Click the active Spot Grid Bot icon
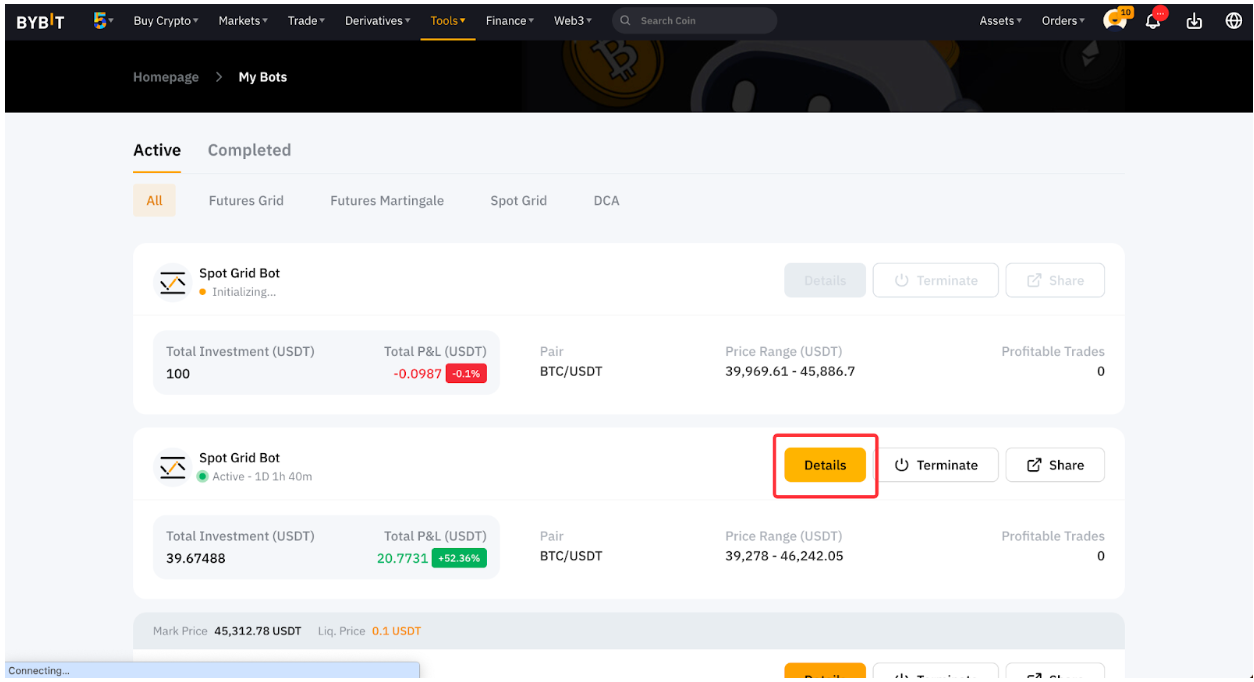Viewport: 1254px width, 682px height. click(x=173, y=467)
